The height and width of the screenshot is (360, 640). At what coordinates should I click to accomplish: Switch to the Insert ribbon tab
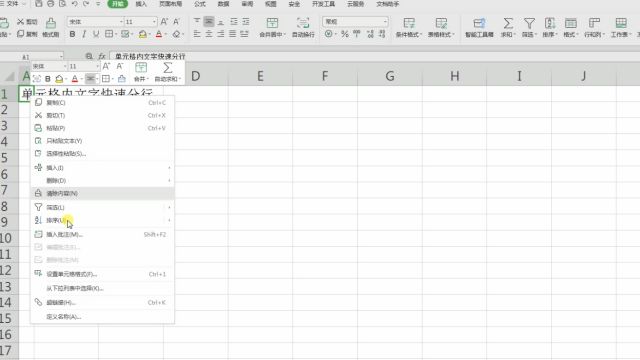pos(141,4)
